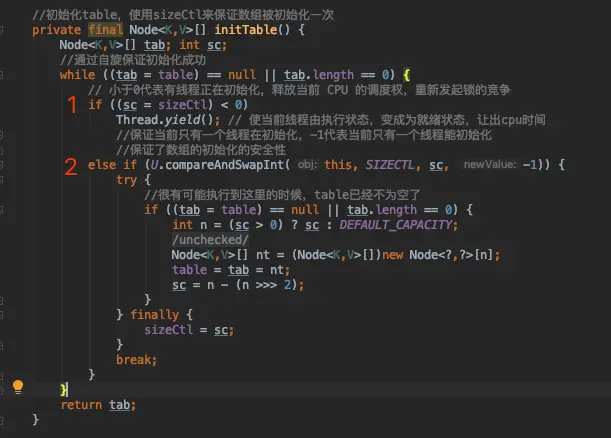Click the yellow lightbulb intention icon

click(x=18, y=387)
